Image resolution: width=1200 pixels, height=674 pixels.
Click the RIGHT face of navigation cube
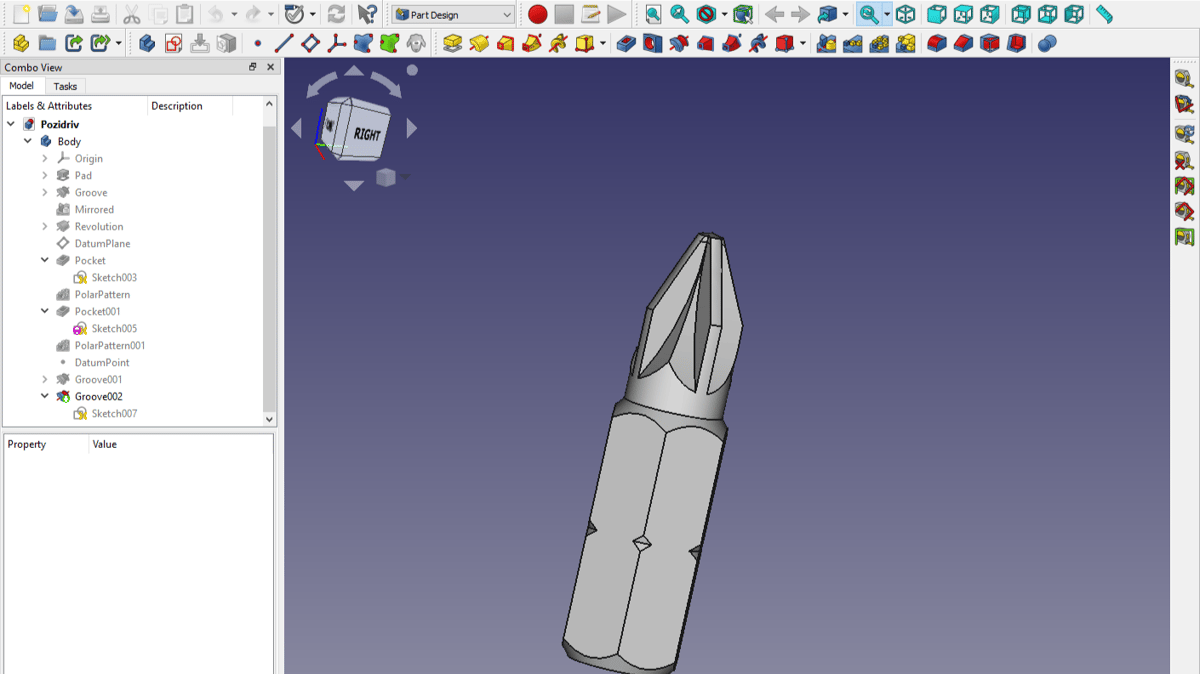point(366,133)
